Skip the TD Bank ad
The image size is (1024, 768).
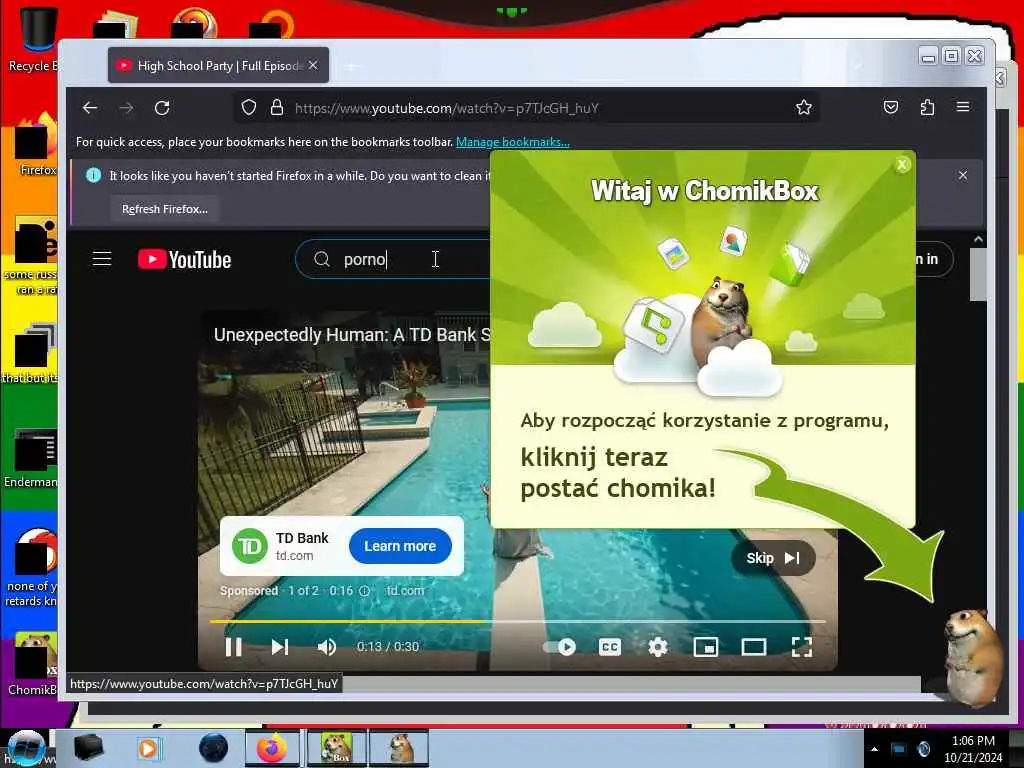pyautogui.click(x=773, y=558)
